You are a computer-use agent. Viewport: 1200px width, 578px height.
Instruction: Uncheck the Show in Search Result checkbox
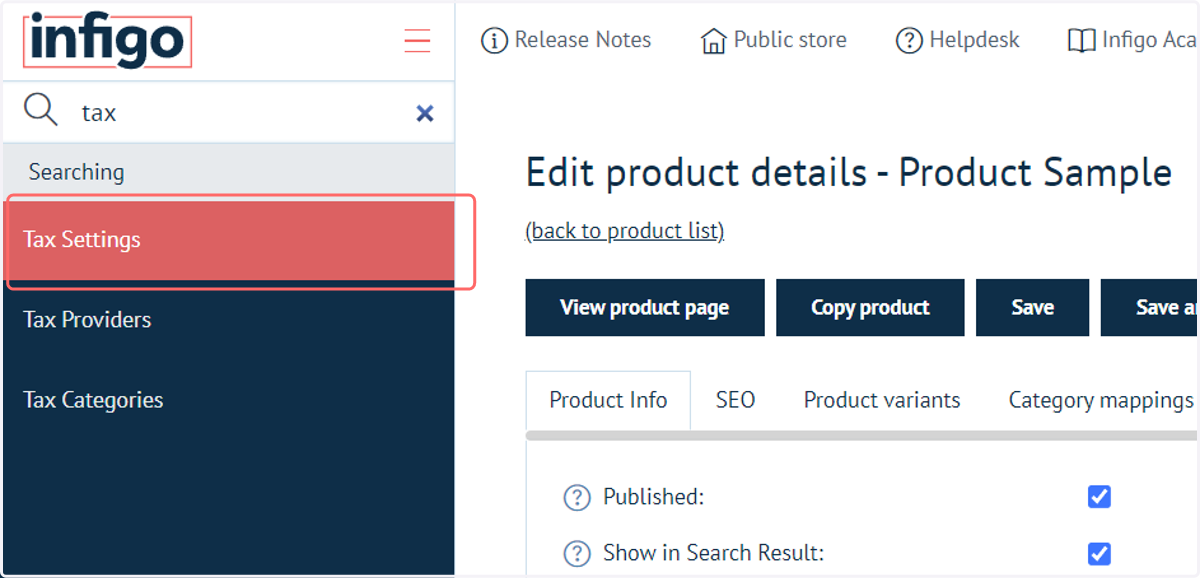coord(1099,553)
